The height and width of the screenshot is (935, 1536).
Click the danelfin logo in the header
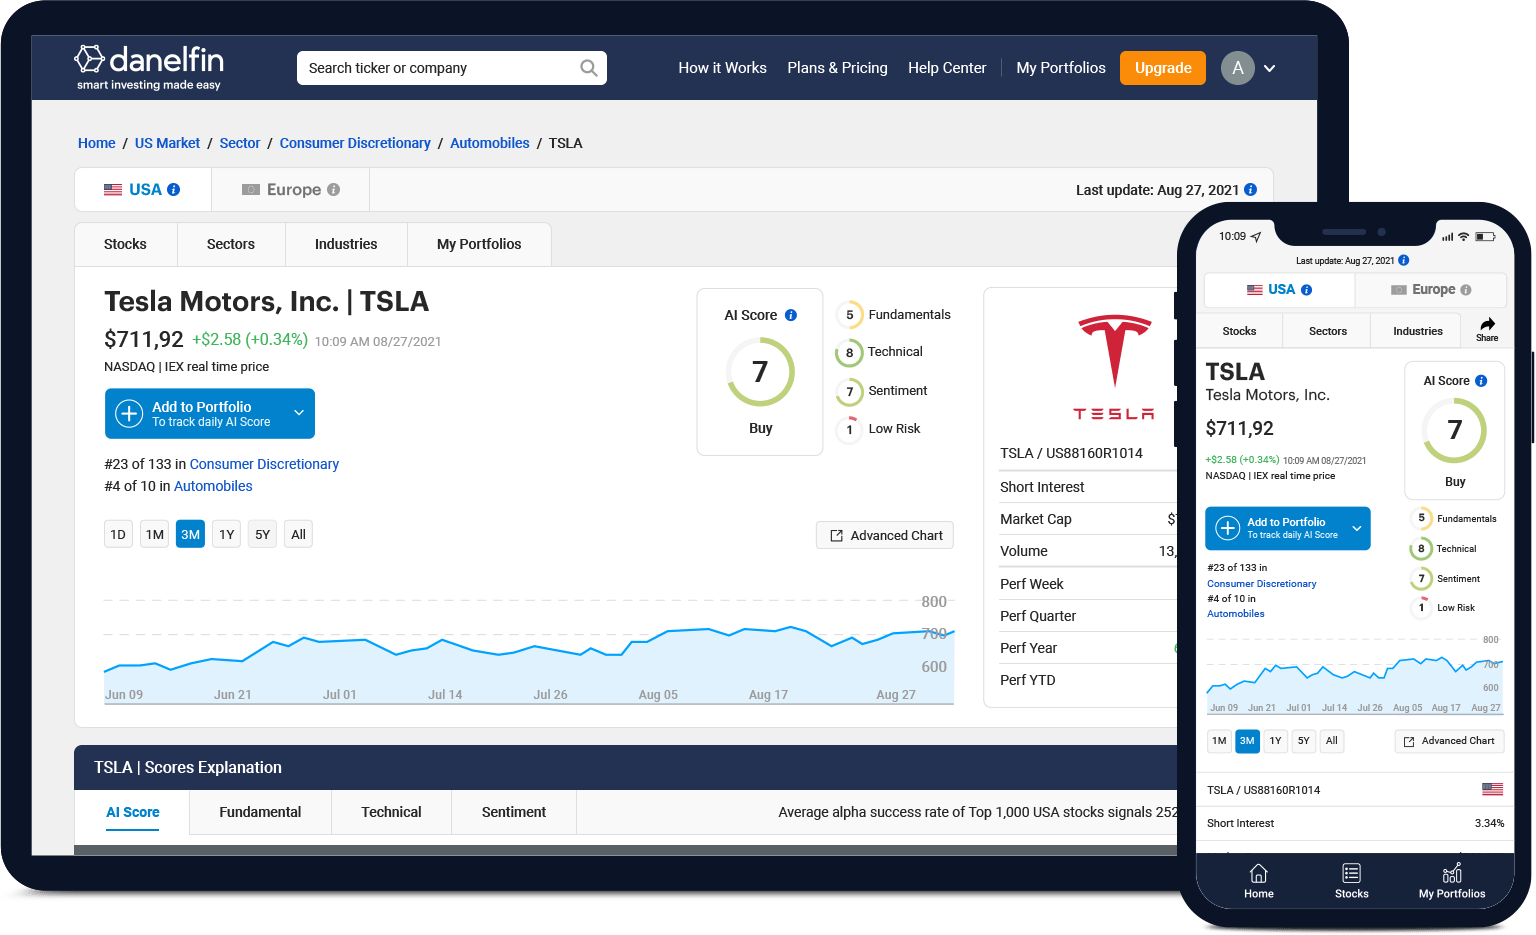(x=149, y=67)
